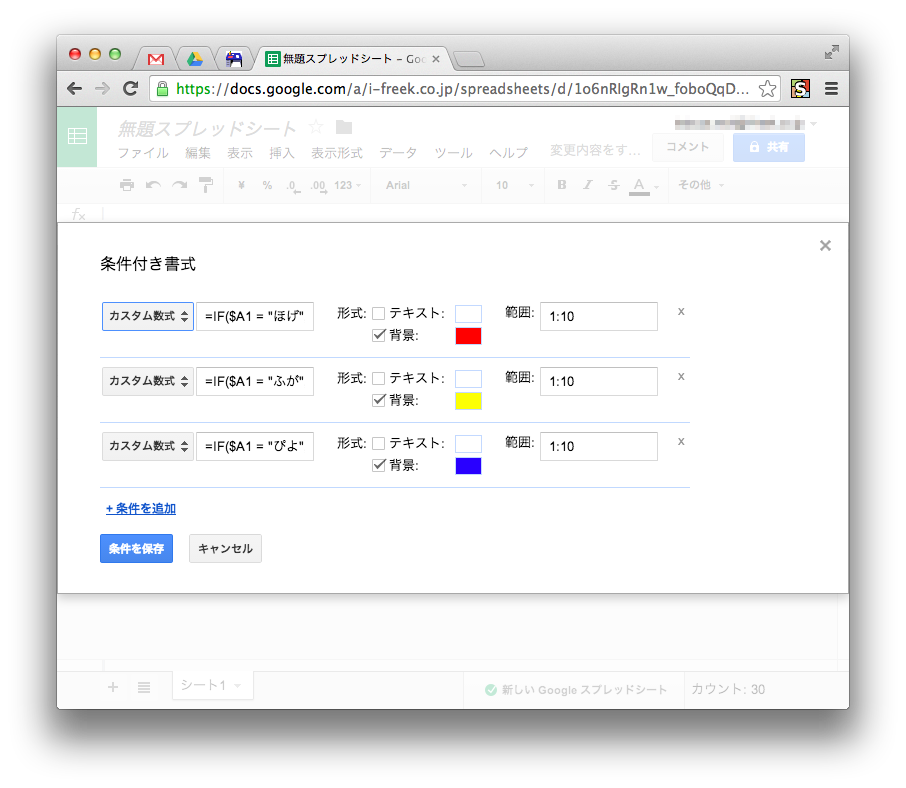This screenshot has height=788, width=906.
Task: Click the undo icon
Action: coord(153,185)
